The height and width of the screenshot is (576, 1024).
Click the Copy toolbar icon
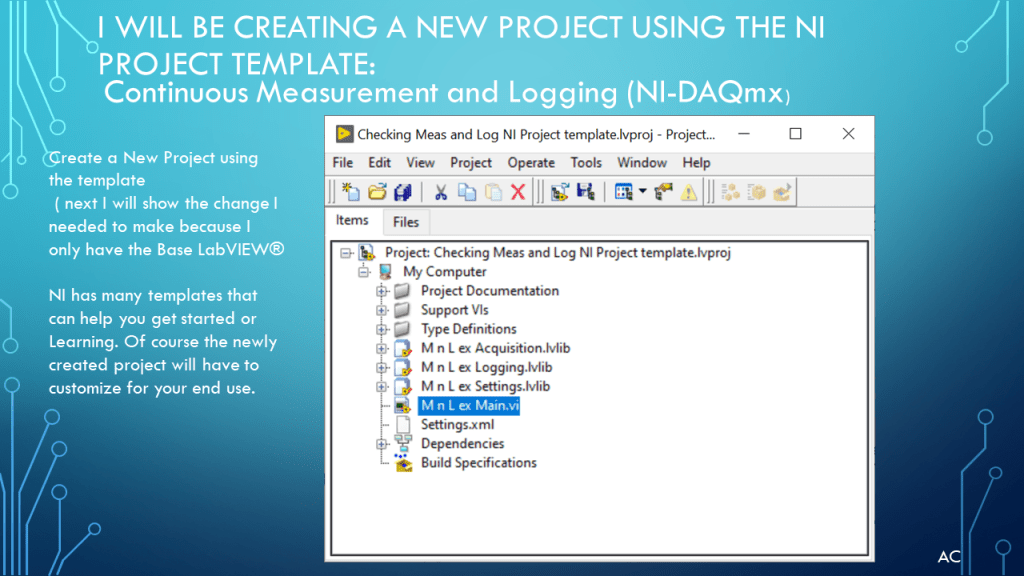click(x=466, y=192)
